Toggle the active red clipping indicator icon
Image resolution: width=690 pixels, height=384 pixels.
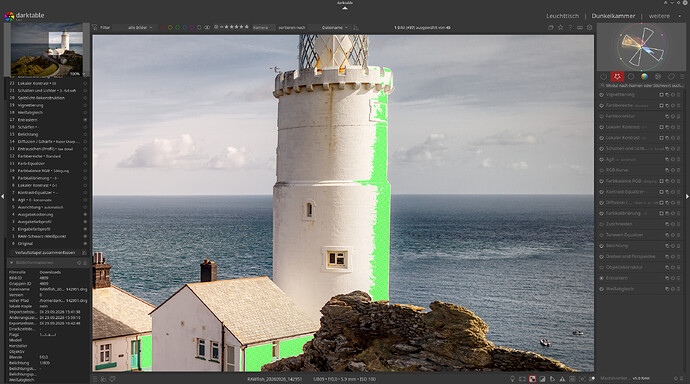(532, 379)
